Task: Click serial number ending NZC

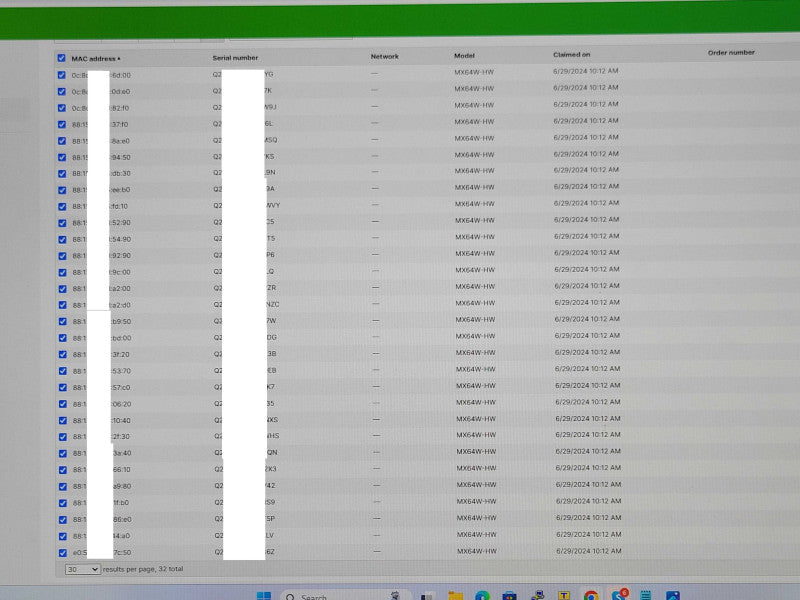Action: click(246, 304)
